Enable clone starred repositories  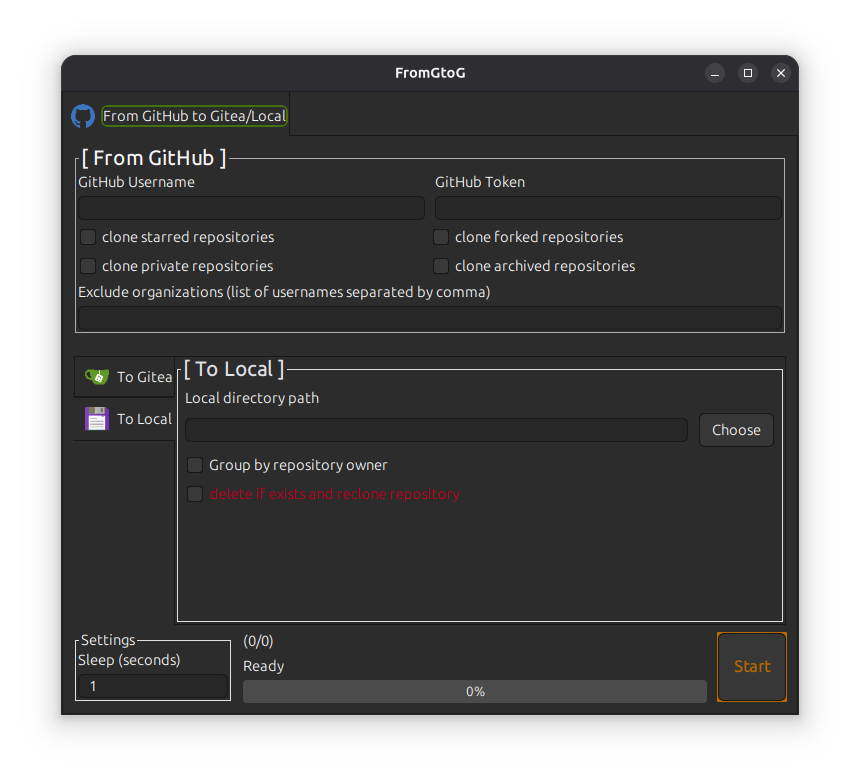pyautogui.click(x=88, y=237)
